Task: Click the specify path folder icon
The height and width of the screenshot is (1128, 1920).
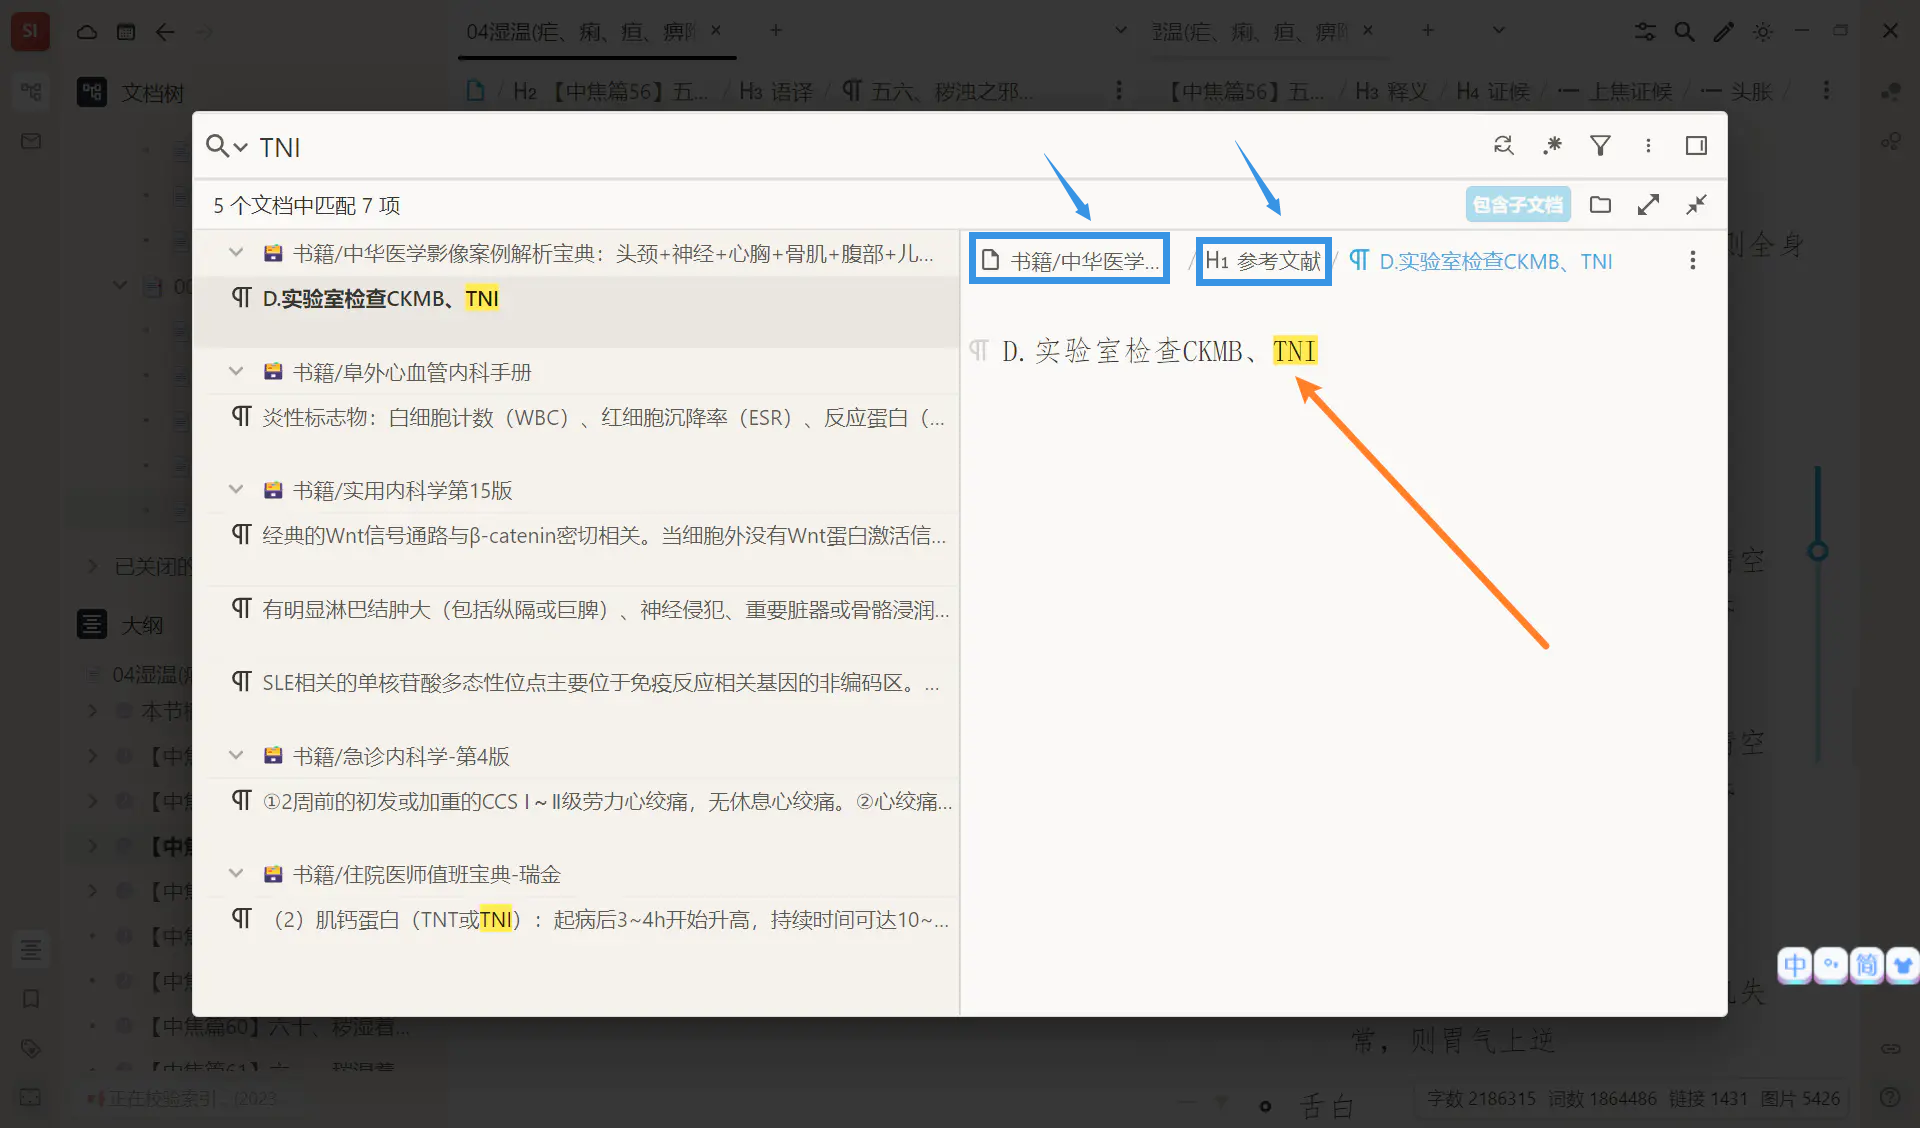Action: pyautogui.click(x=1600, y=205)
